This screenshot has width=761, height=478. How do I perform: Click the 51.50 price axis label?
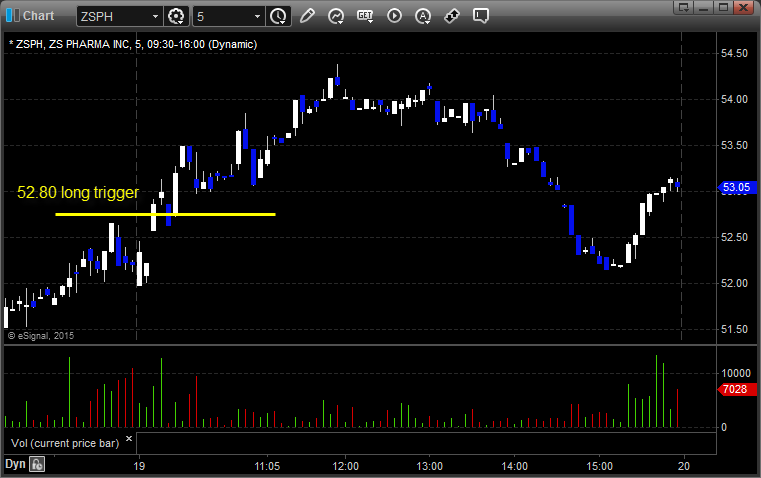click(x=734, y=330)
